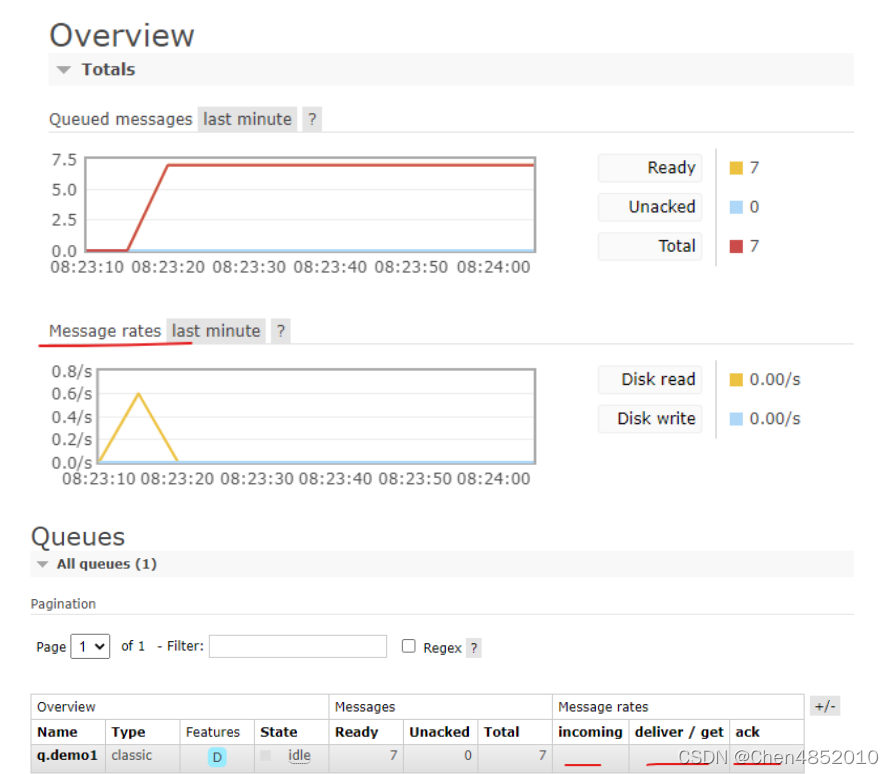Click the Unacked legend label

tap(650, 207)
